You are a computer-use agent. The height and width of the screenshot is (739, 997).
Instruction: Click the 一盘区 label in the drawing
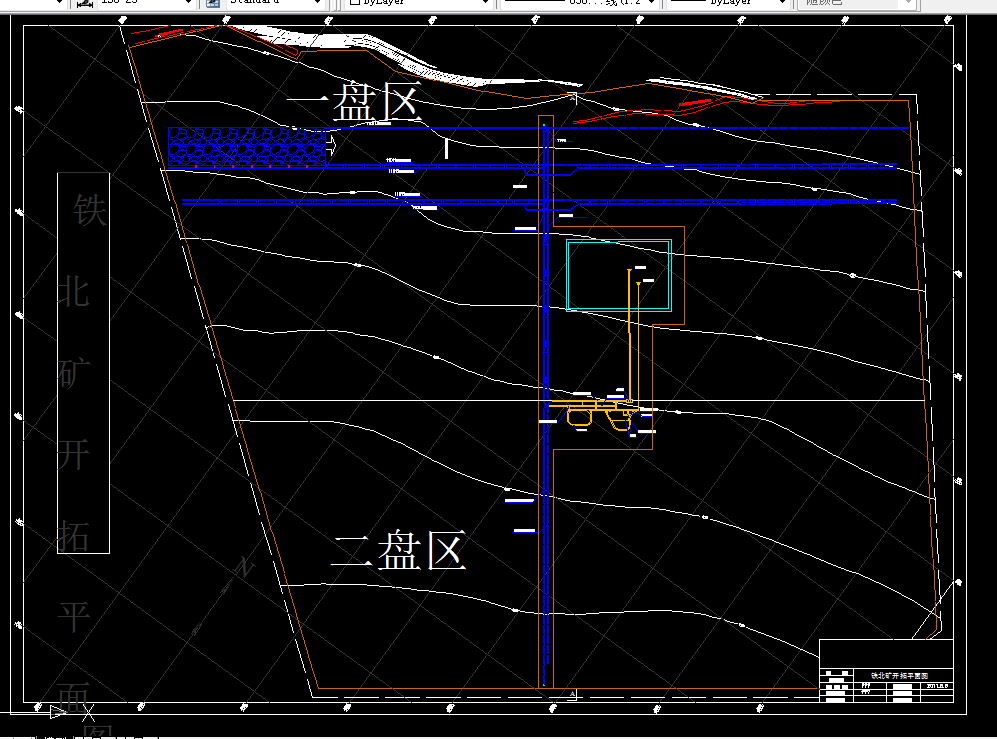tap(354, 102)
